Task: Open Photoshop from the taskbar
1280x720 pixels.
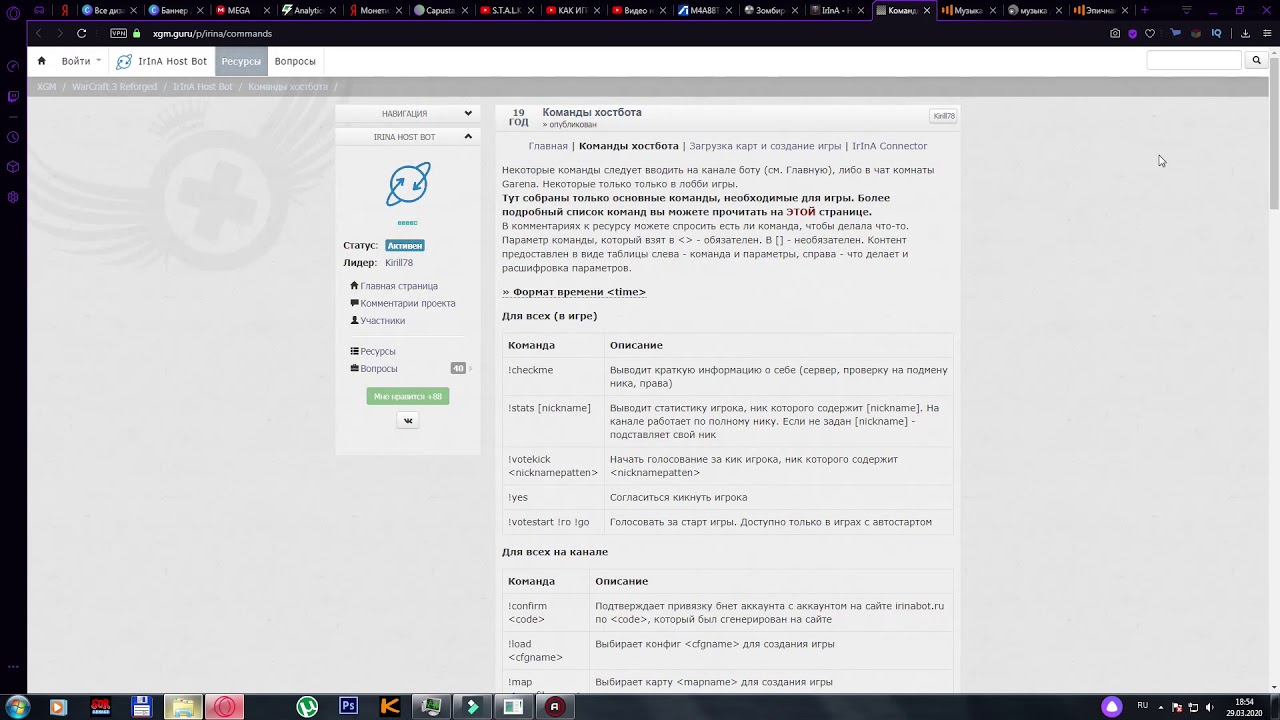Action: (x=348, y=707)
